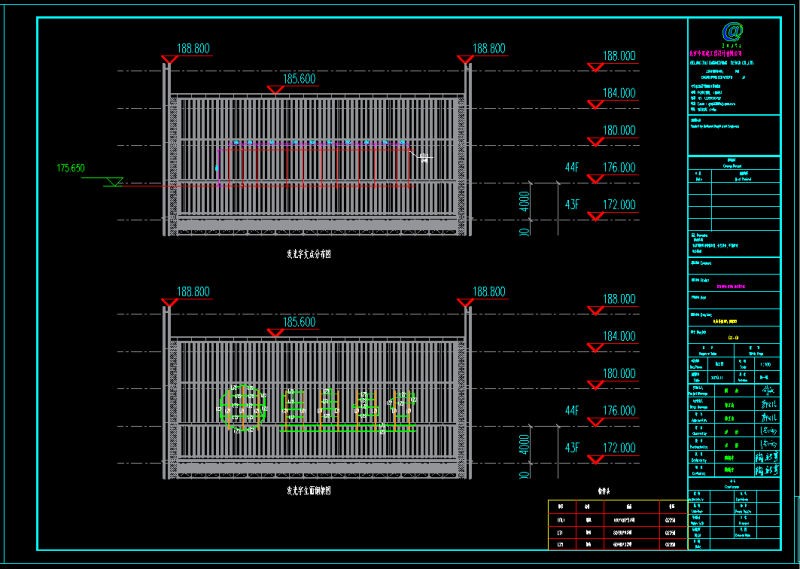Click the 185.600 elevation marker in lower drawing
800x569 pixels.
coord(300,322)
